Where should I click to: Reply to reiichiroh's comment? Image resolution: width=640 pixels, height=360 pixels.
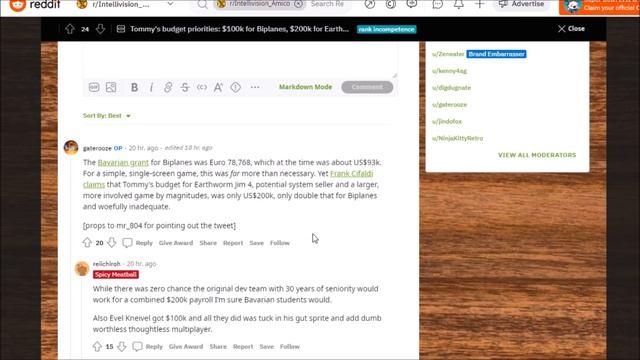148,347
